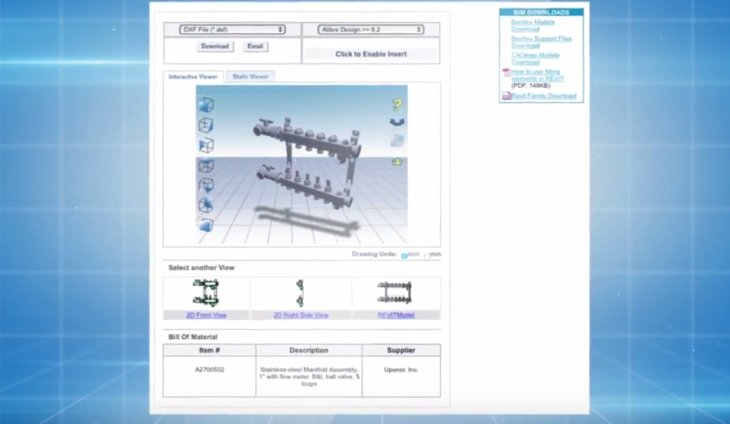Switch to Static Viewer tab
730x424 pixels.
tap(250, 76)
